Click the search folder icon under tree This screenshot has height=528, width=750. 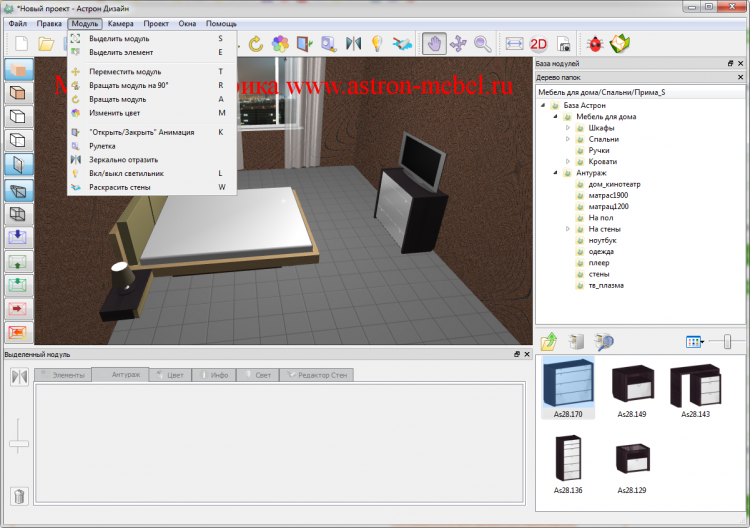point(603,342)
